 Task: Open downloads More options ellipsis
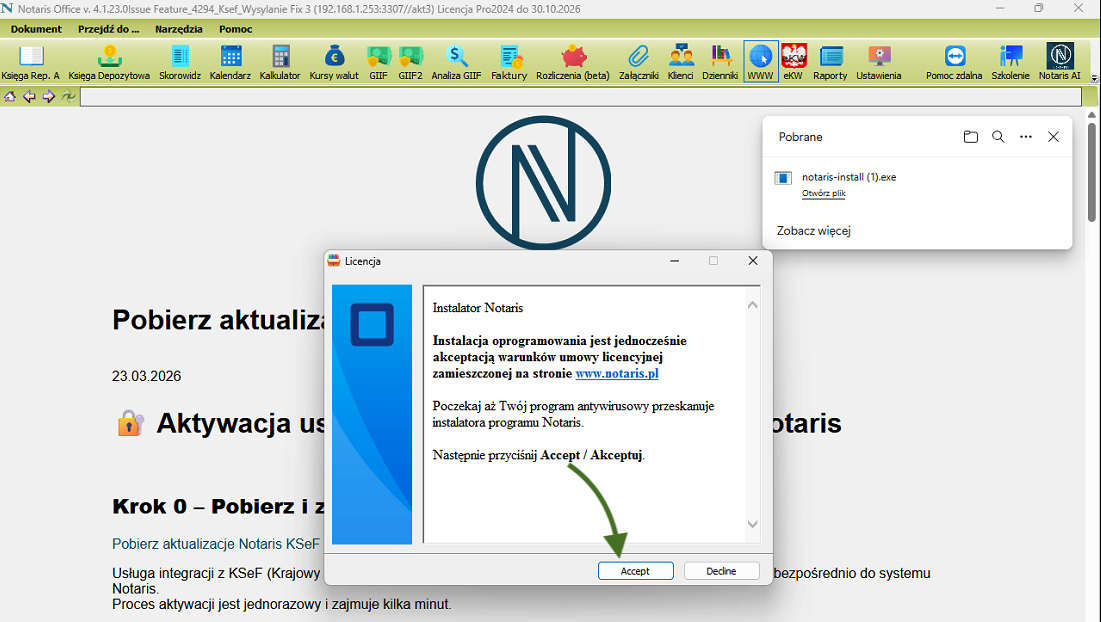click(x=1026, y=137)
